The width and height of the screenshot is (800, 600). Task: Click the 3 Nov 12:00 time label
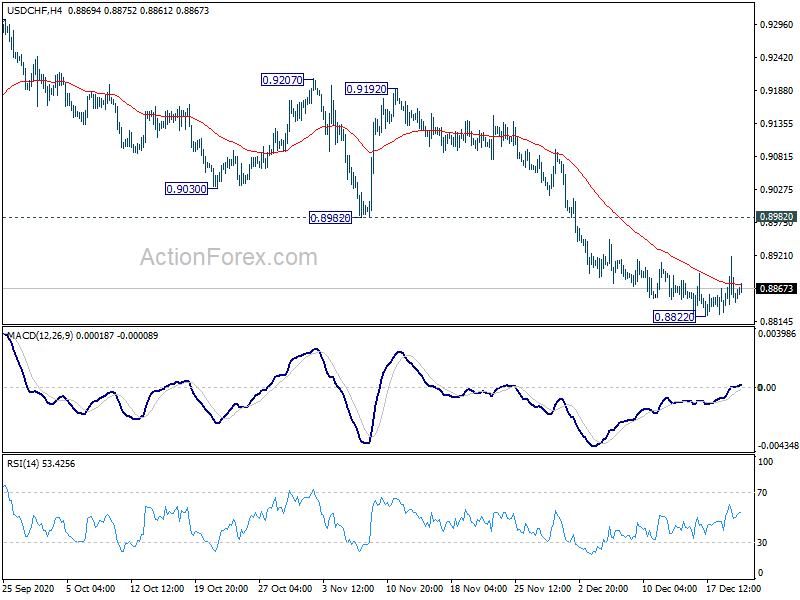pyautogui.click(x=348, y=588)
